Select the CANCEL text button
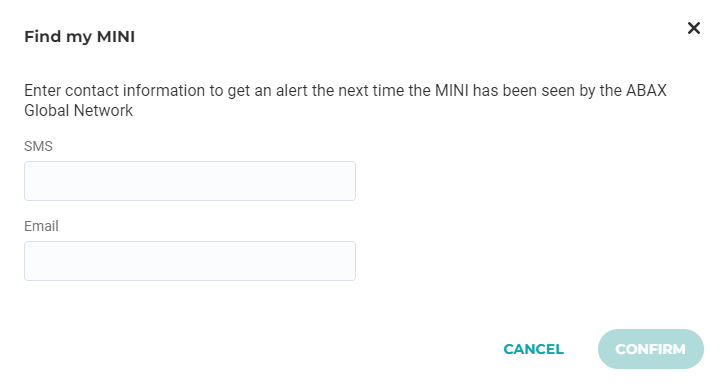 534,349
